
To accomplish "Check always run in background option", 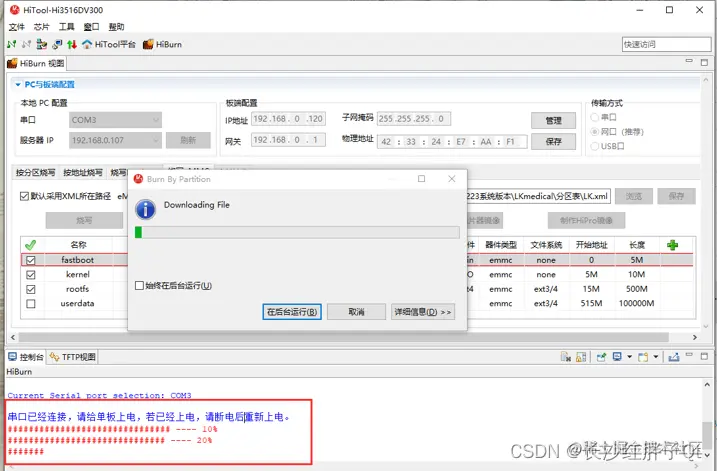I will tap(139, 285).
